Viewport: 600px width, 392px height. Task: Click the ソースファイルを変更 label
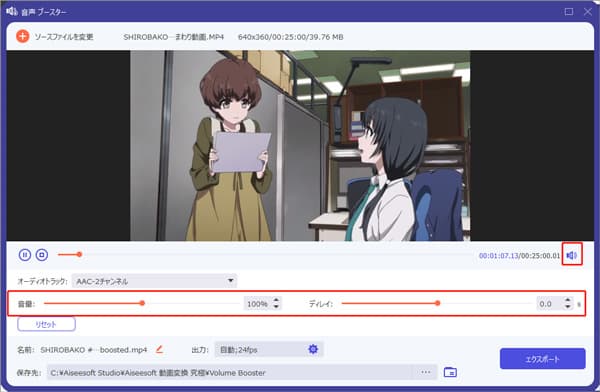64,37
